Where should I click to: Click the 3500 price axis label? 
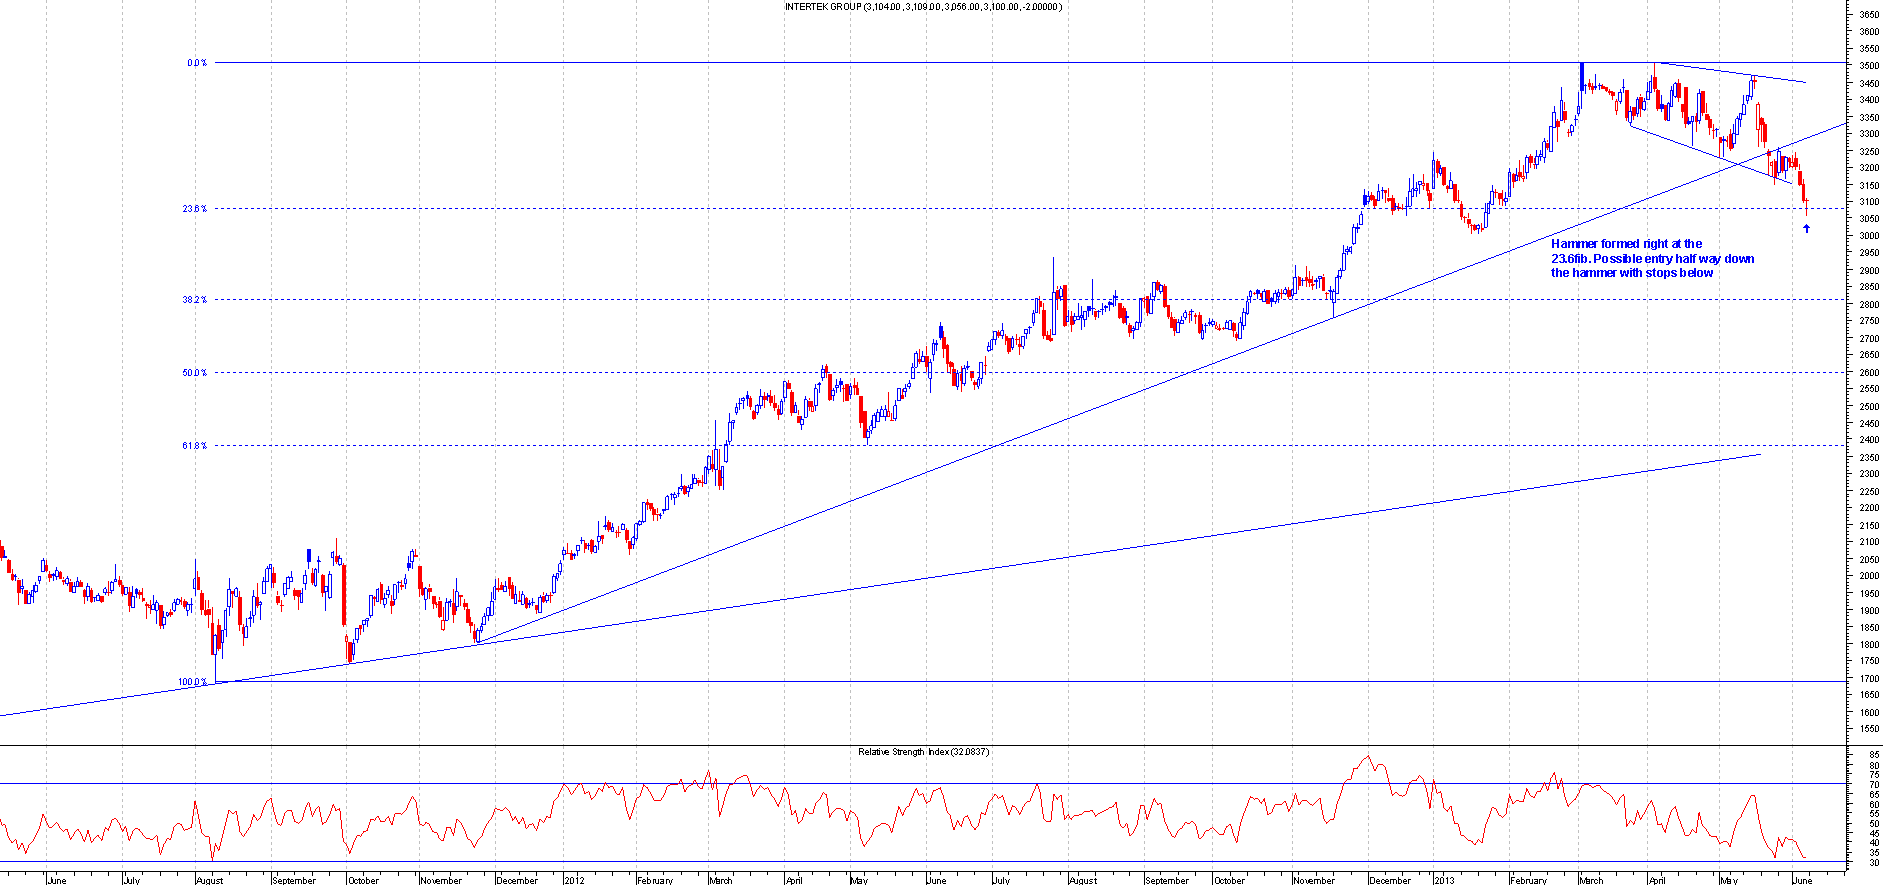(x=1868, y=66)
